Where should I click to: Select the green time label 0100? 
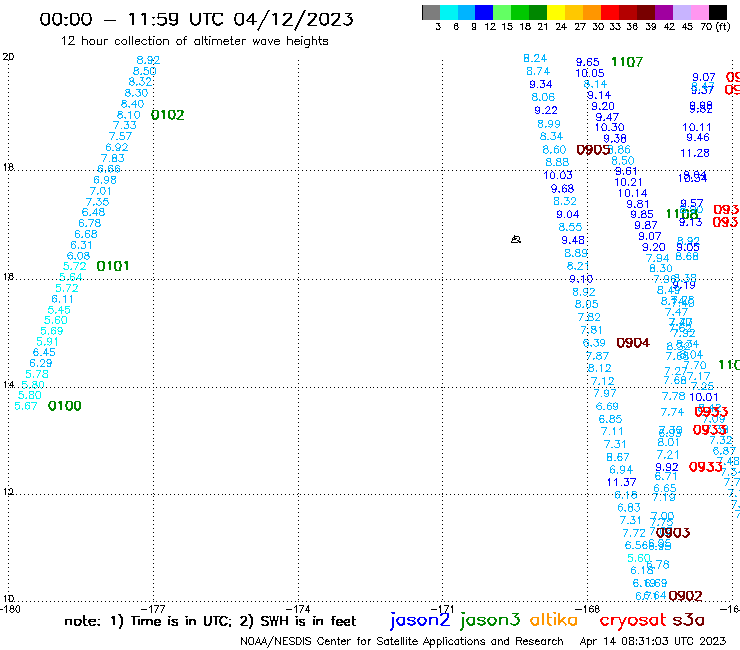click(x=65, y=405)
